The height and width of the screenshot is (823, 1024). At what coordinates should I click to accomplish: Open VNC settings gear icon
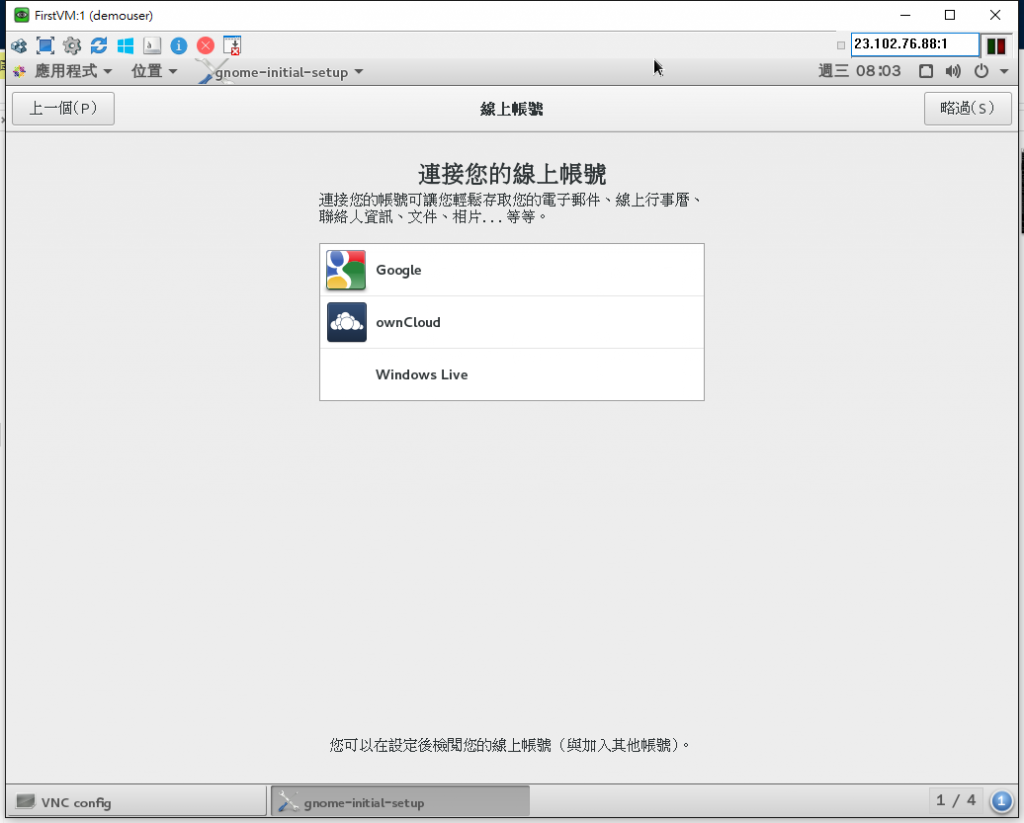pyautogui.click(x=72, y=46)
